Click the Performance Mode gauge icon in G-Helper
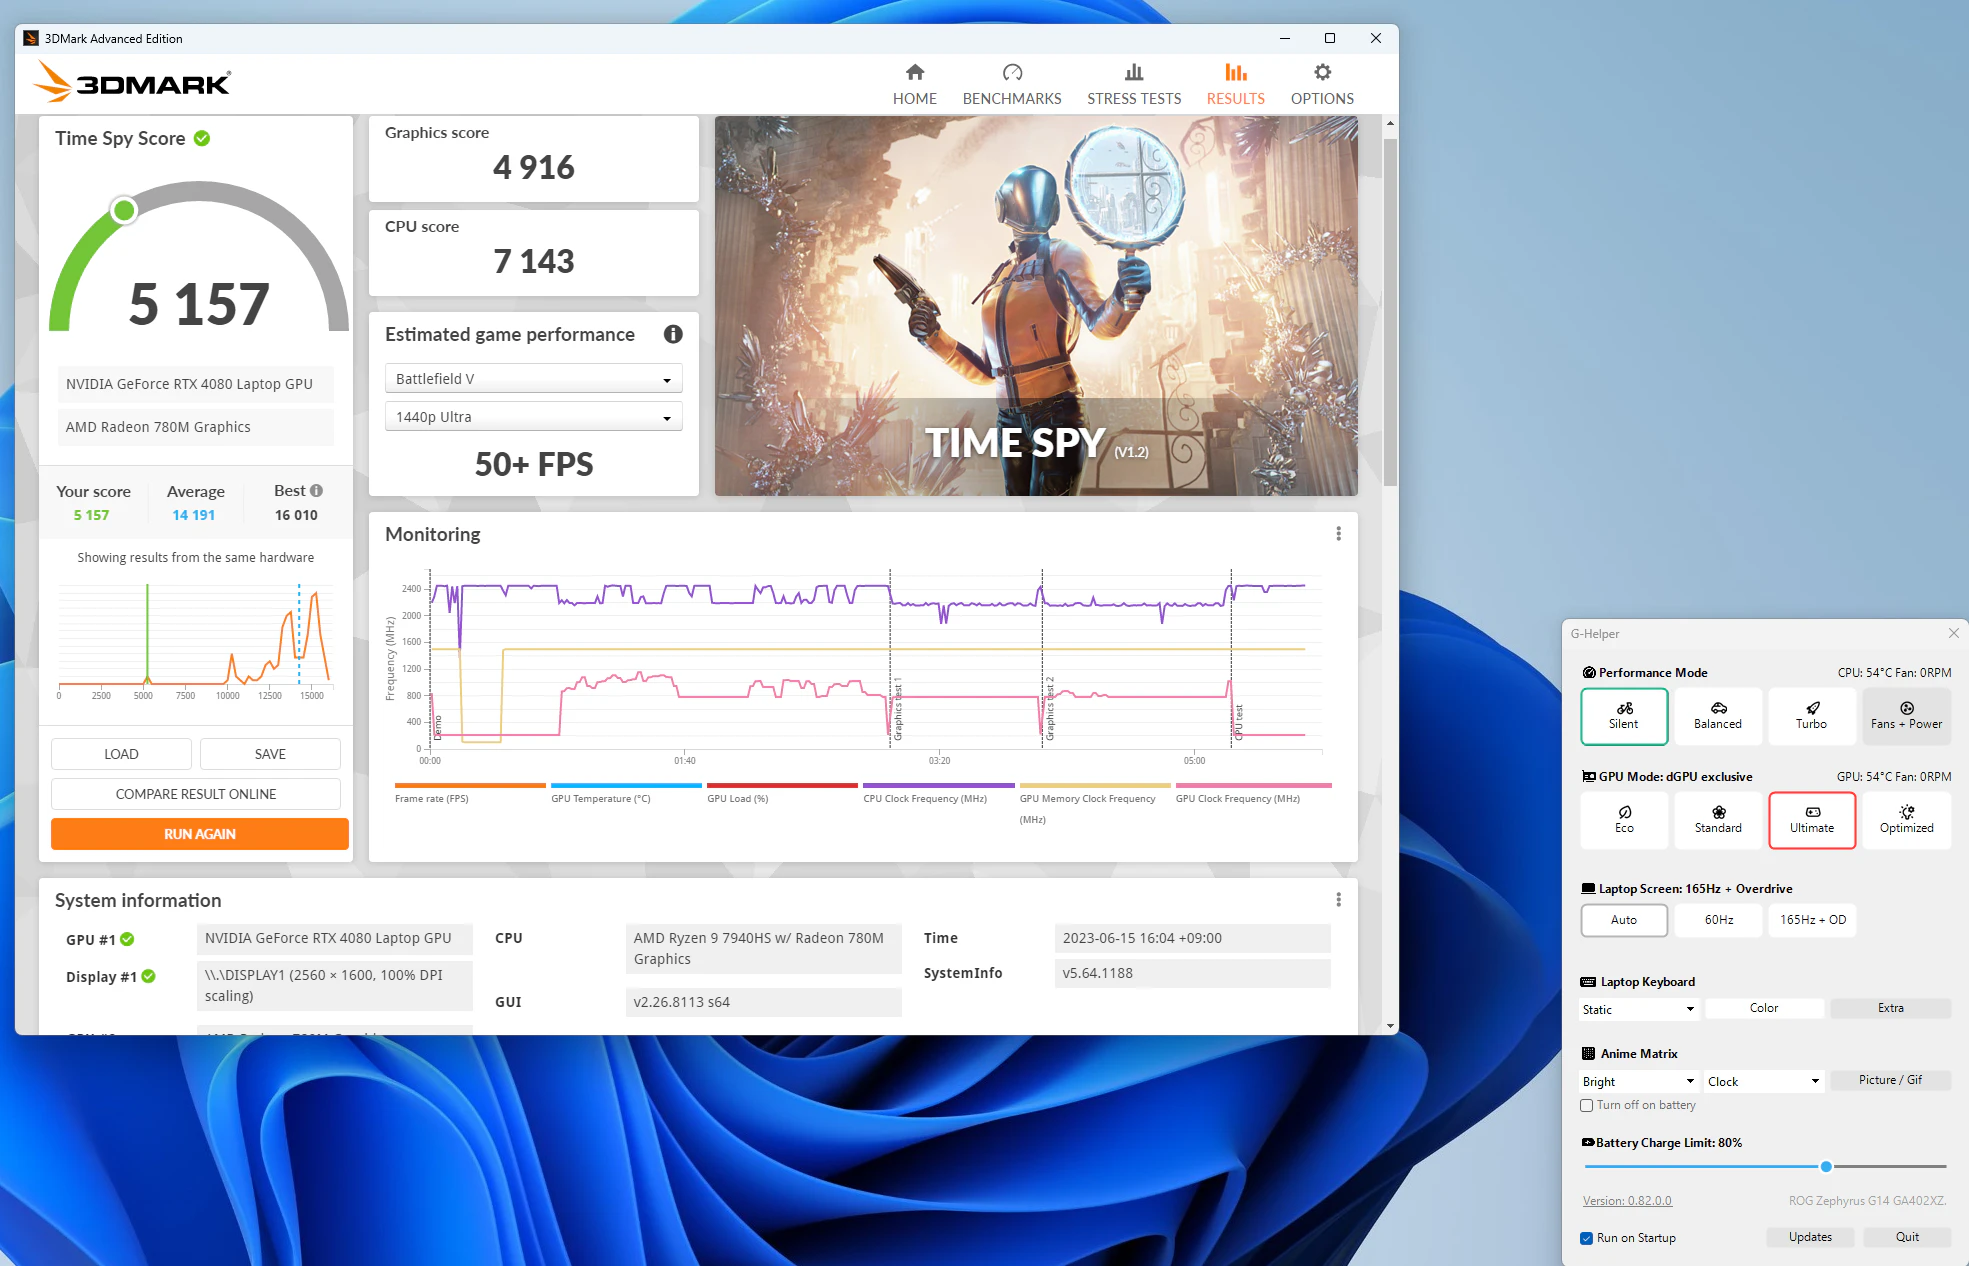This screenshot has height=1266, width=1969. click(1589, 673)
